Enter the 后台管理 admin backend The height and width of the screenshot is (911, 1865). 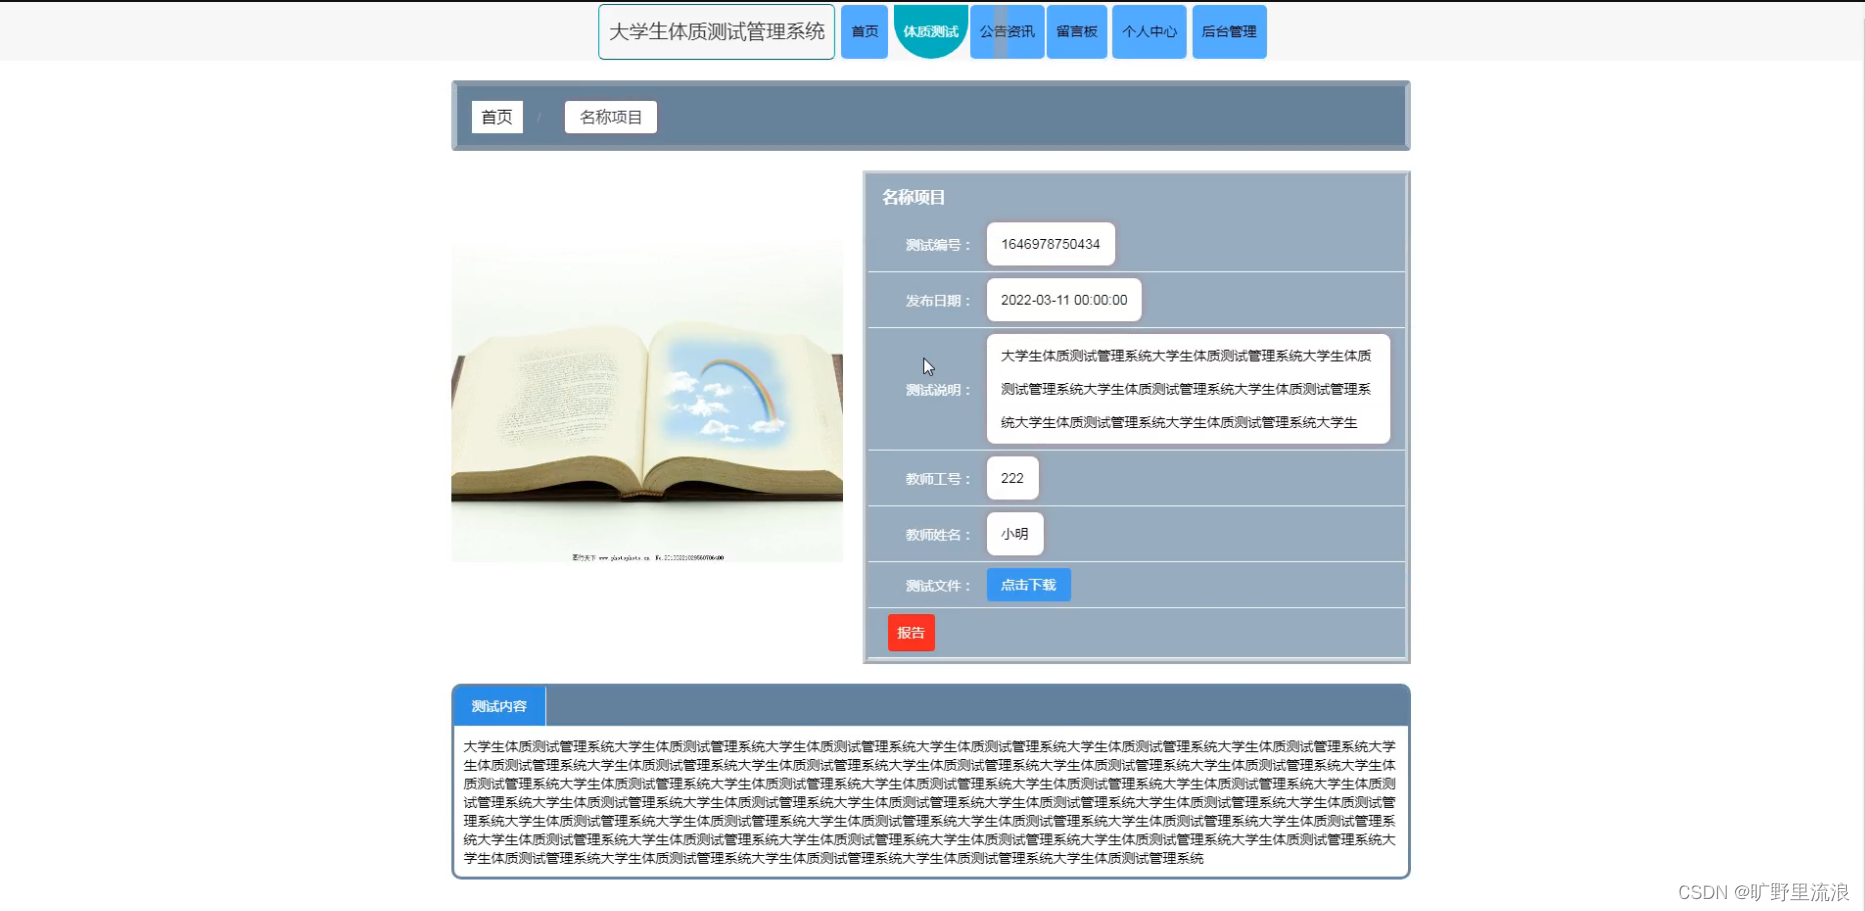[x=1229, y=31]
